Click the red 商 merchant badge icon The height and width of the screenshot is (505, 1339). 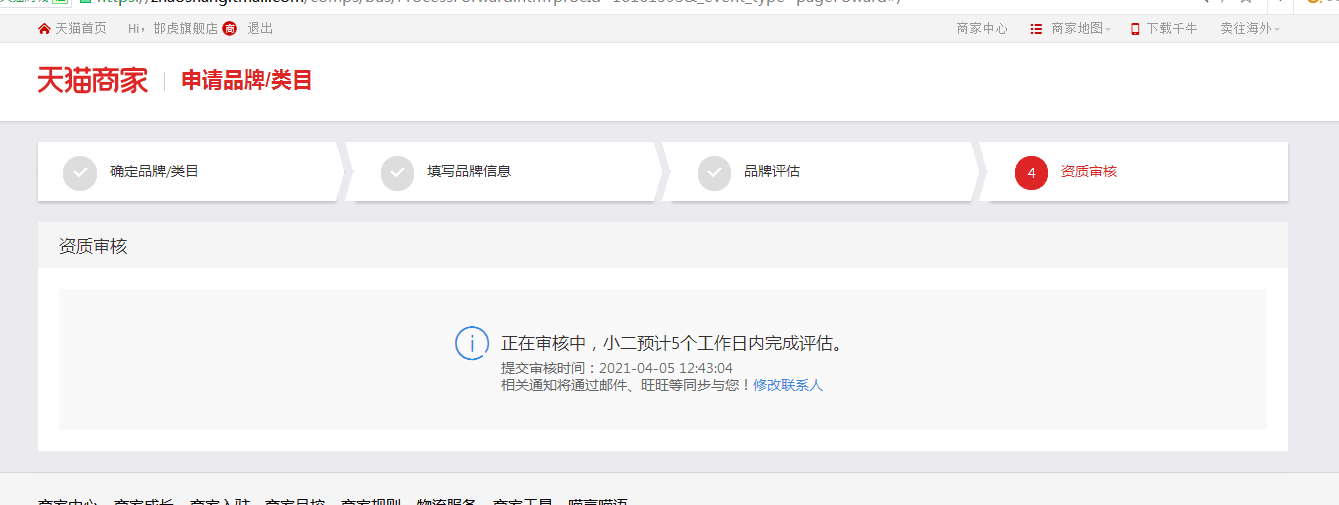click(x=230, y=29)
